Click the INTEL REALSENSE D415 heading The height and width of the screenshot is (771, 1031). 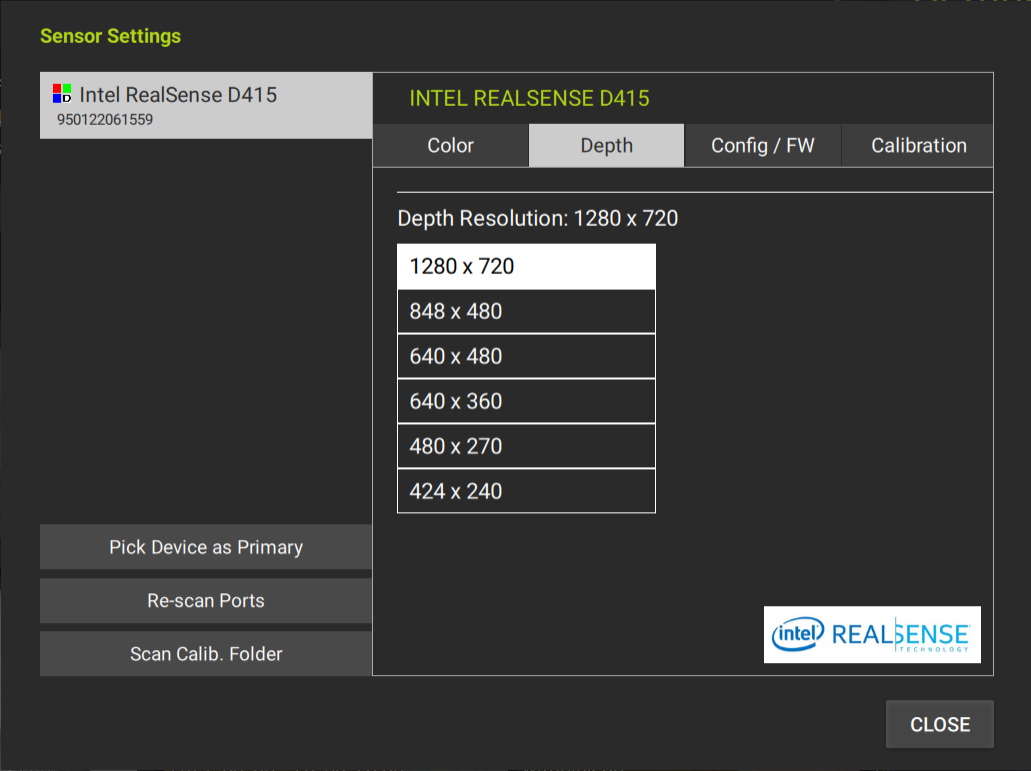[x=529, y=99]
